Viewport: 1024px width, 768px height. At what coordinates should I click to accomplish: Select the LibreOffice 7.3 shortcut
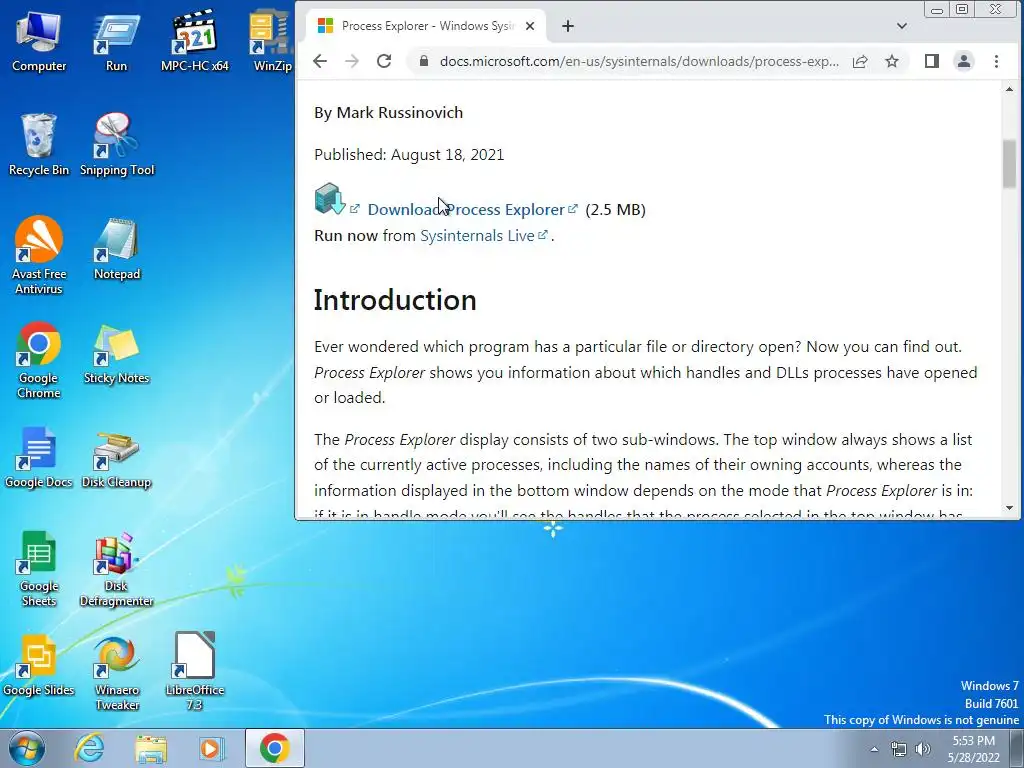tap(195, 671)
